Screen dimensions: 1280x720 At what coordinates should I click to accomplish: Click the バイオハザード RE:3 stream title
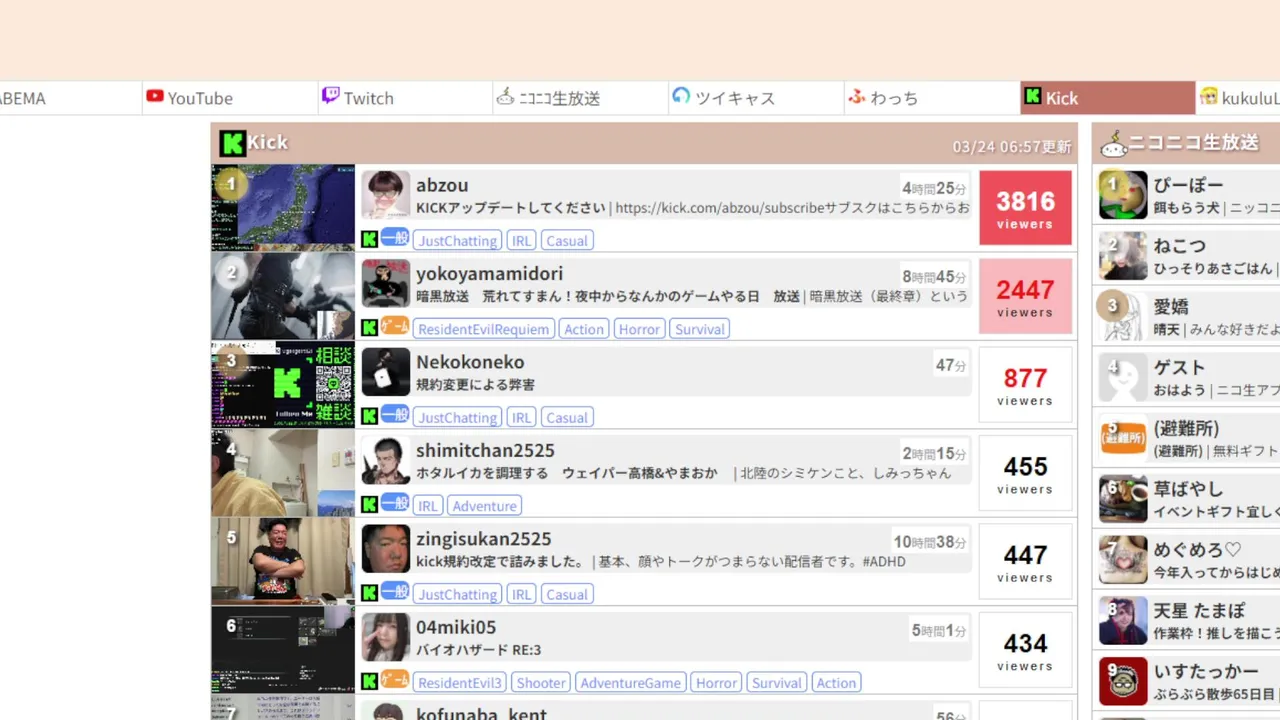[478, 650]
